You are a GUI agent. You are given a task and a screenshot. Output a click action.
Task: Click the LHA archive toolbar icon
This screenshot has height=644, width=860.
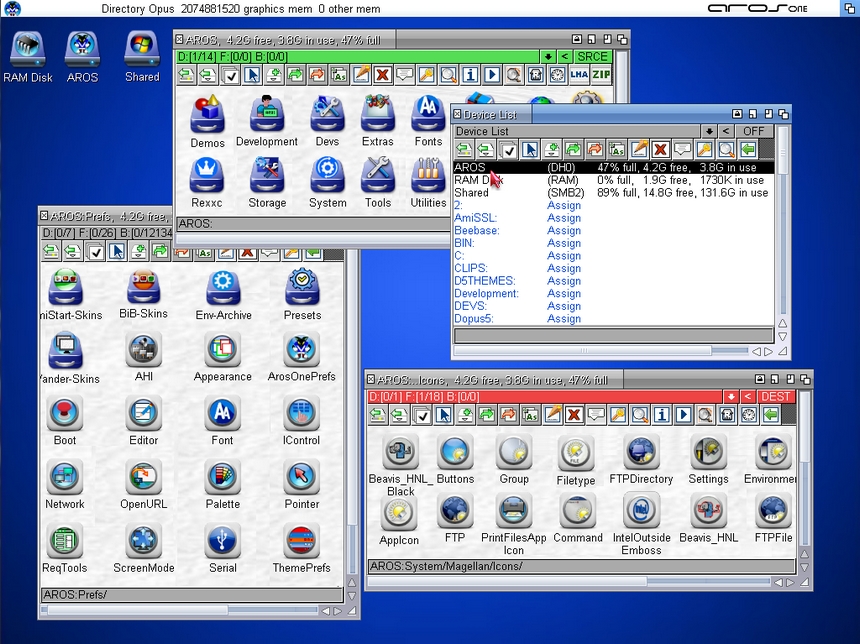click(x=579, y=75)
